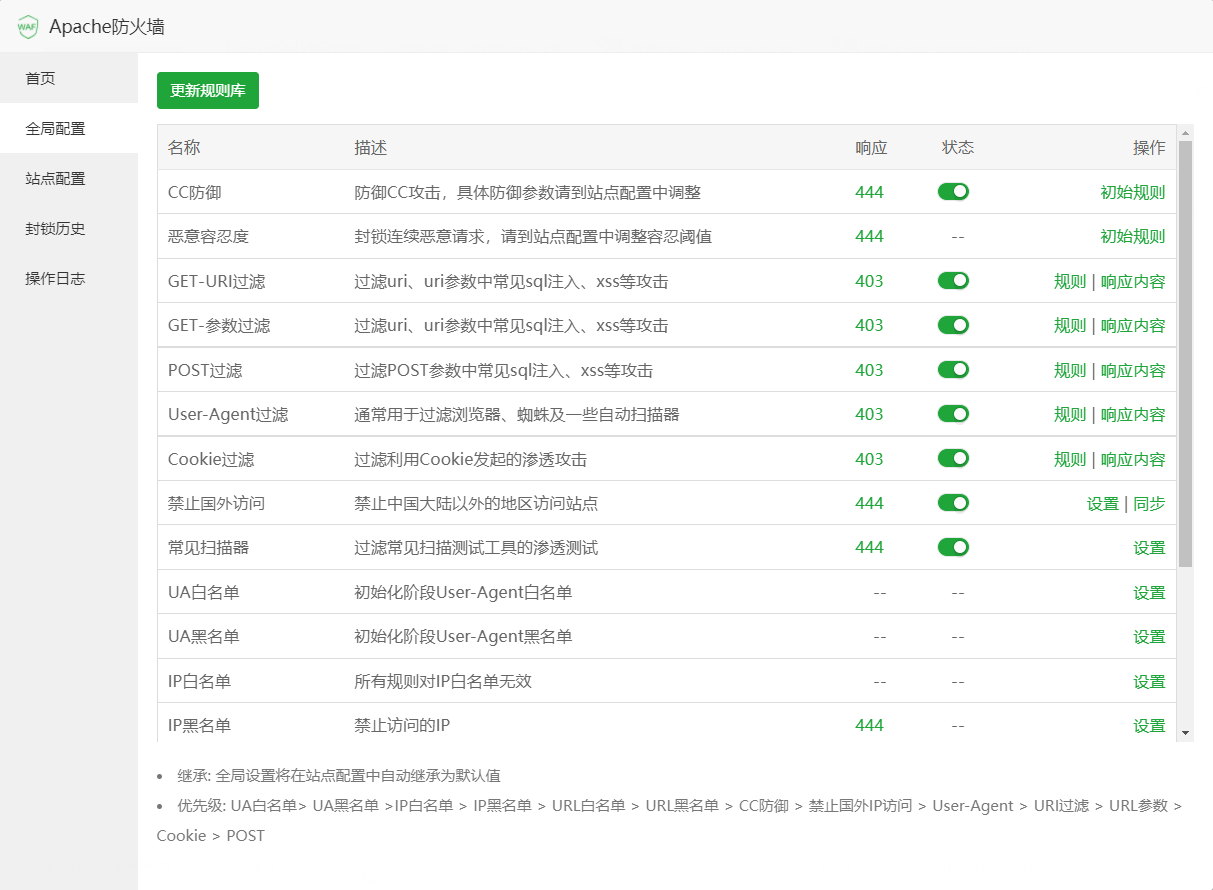Open 封锁历史 from the sidebar
Screen dimensions: 1213x890
coord(69,228)
